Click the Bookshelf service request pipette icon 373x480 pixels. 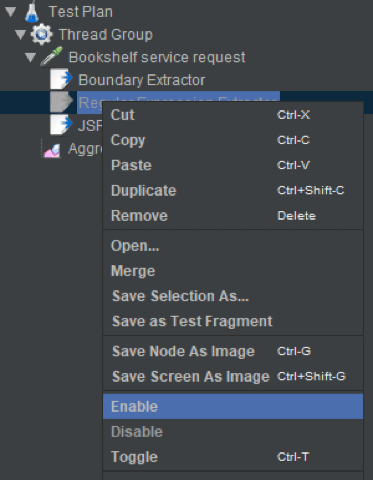pos(51,56)
